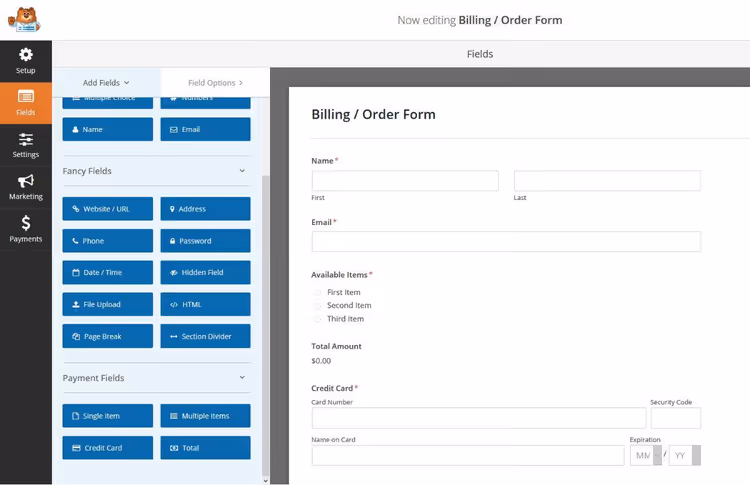Click the WPForms bear mascot logo
The image size is (750, 485).
pyautogui.click(x=24, y=20)
